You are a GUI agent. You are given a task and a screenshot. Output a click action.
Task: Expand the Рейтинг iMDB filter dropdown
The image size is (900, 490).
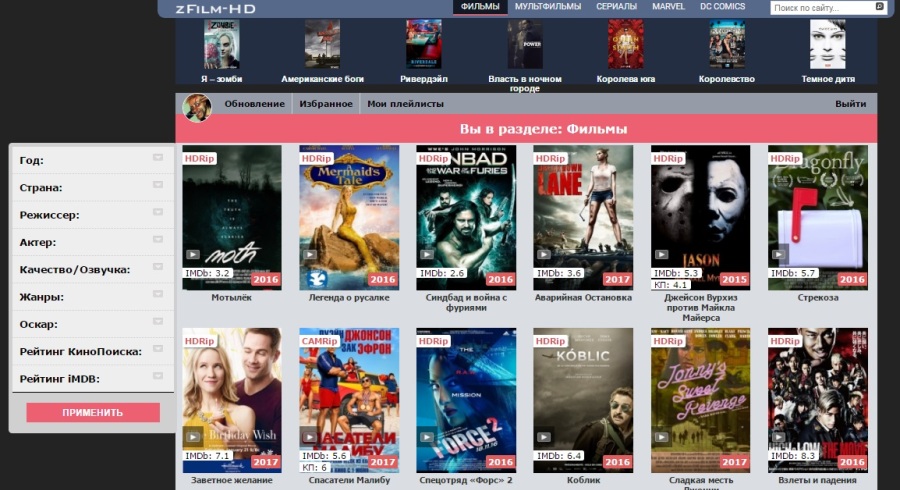(x=158, y=376)
